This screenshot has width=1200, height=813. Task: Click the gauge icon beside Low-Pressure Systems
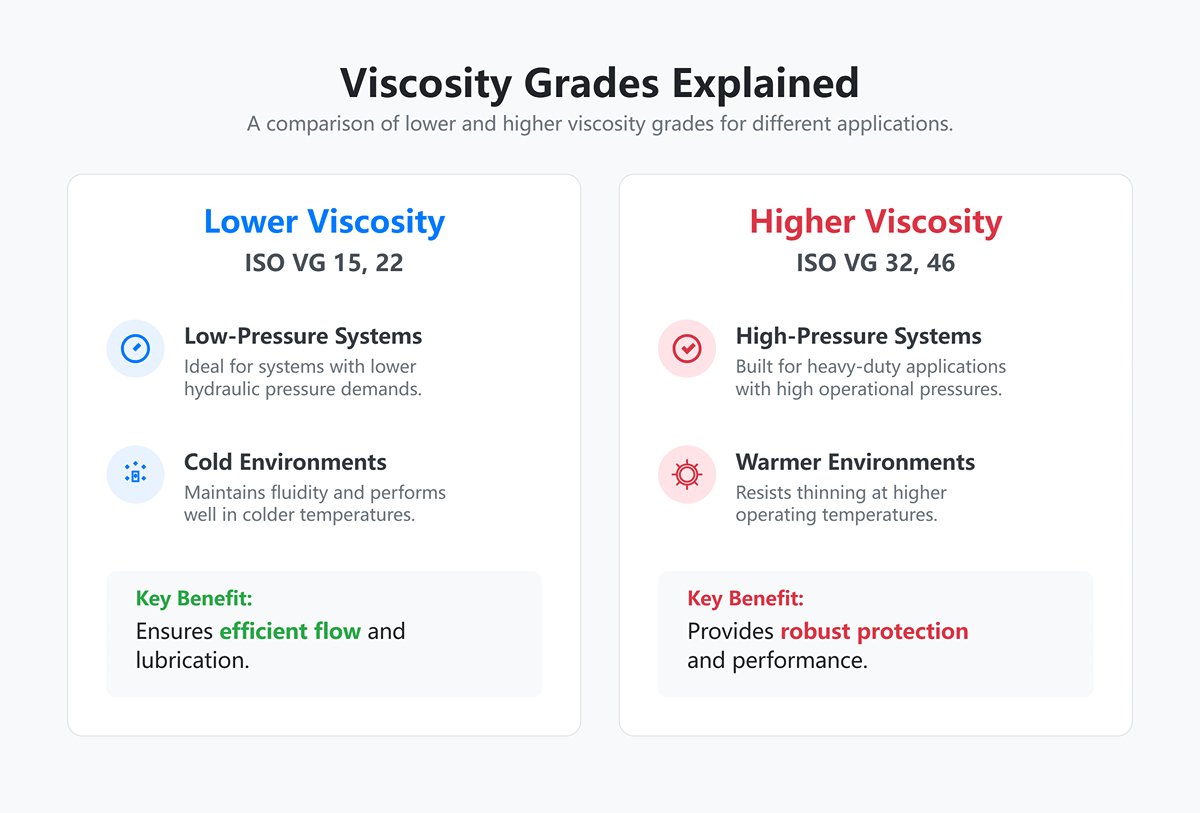tap(135, 348)
